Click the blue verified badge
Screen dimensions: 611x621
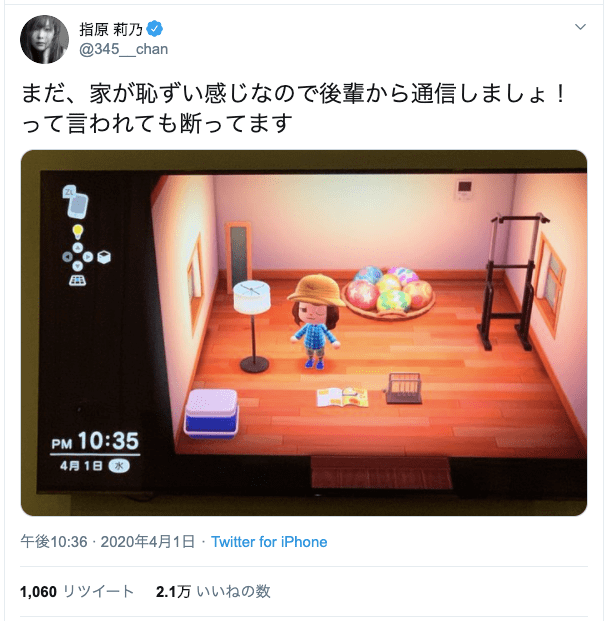point(154,29)
